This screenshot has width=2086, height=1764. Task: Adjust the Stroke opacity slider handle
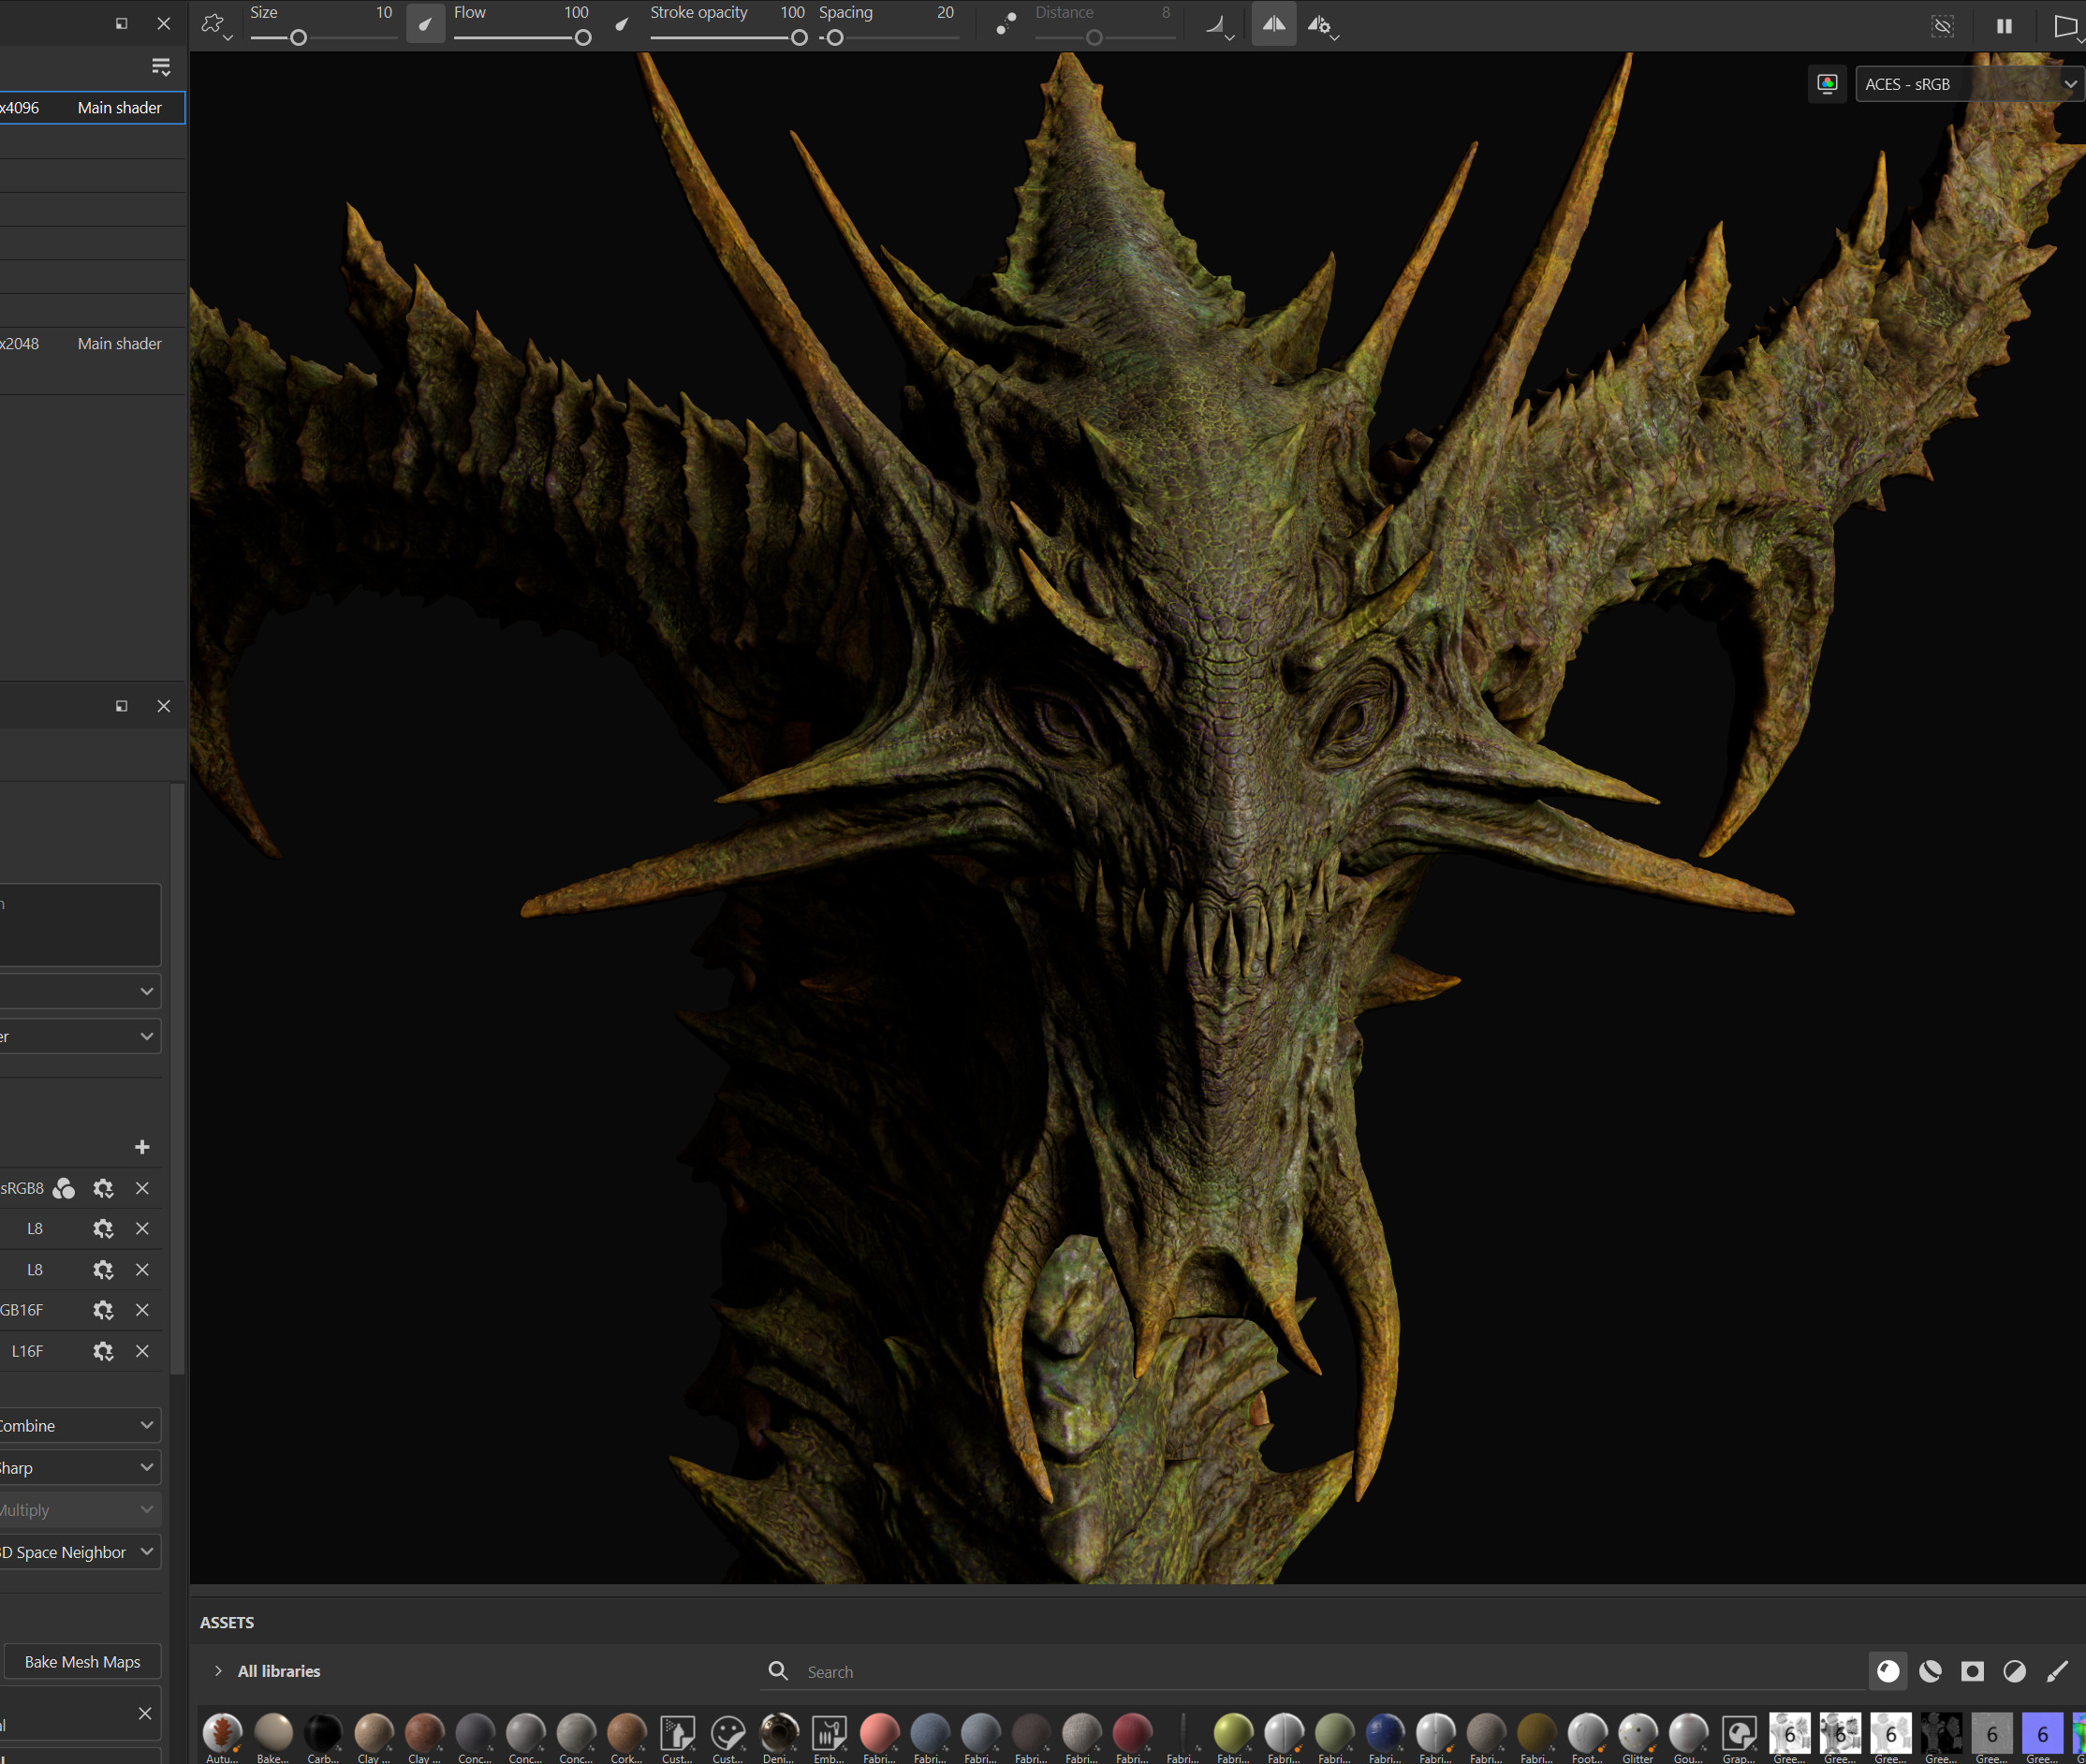[799, 38]
